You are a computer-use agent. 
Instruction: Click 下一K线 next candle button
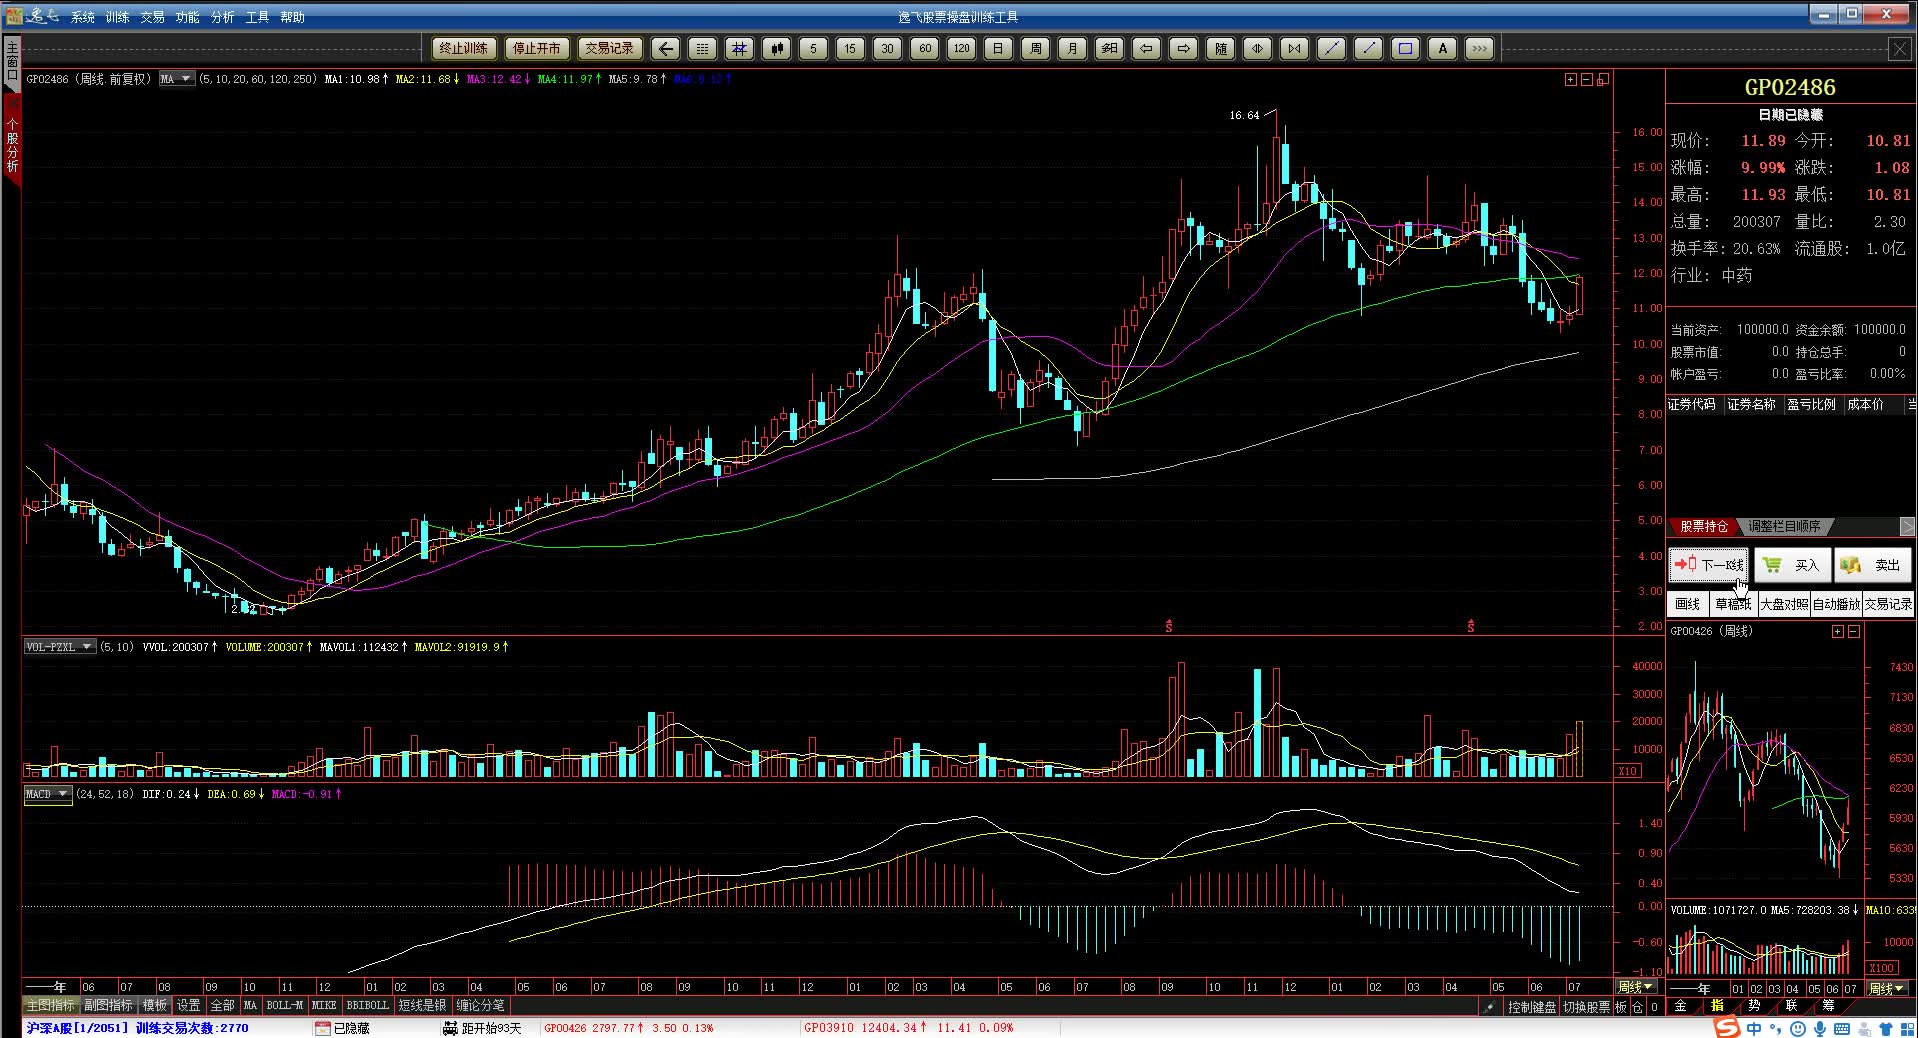[x=1708, y=565]
